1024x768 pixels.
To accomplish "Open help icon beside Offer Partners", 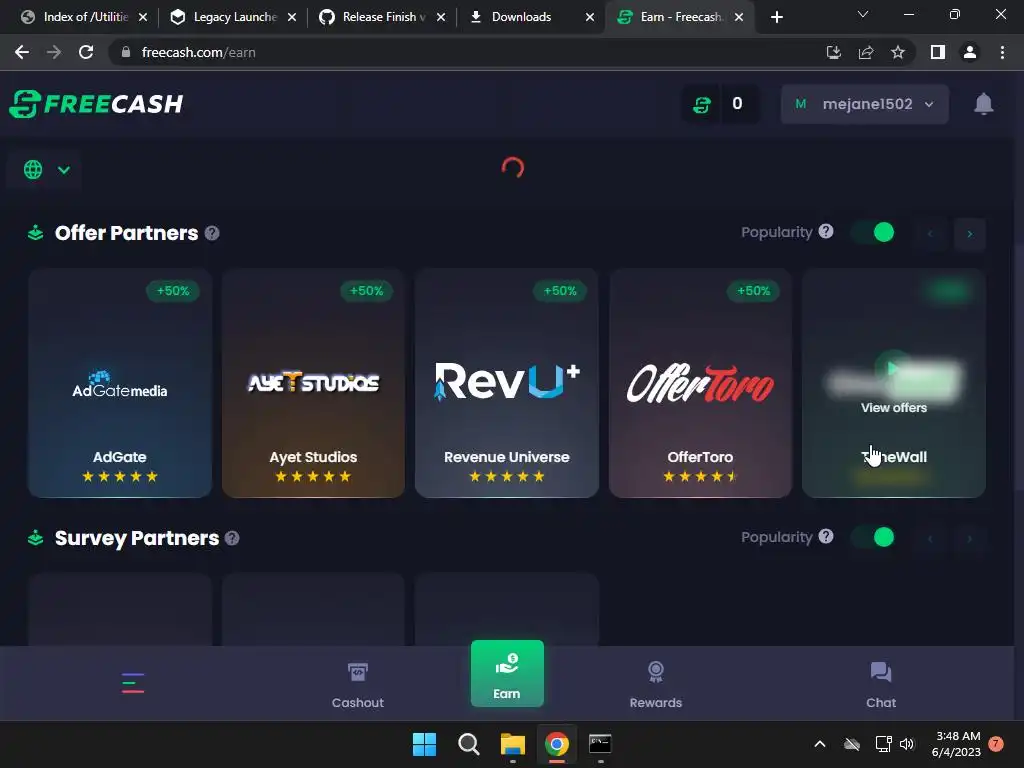I will [212, 233].
